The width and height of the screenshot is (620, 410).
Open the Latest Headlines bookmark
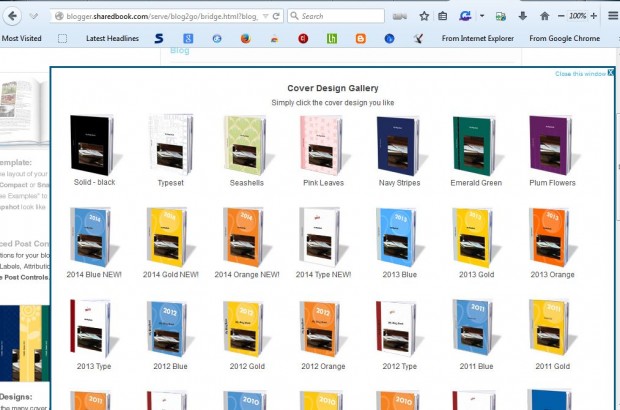pyautogui.click(x=112, y=38)
